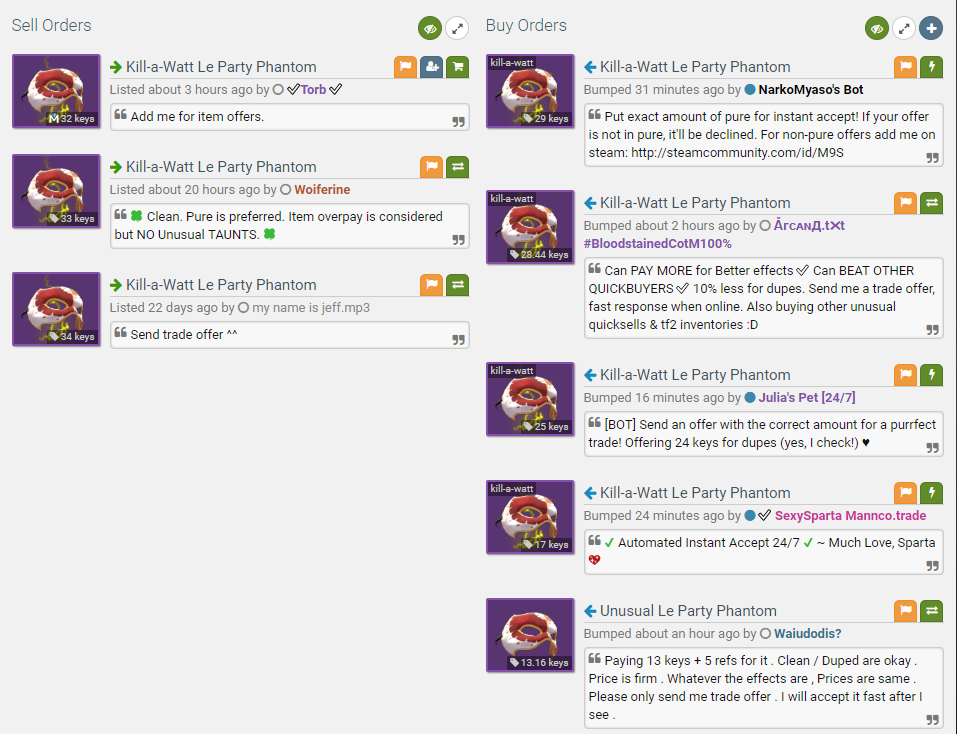Viewport: 957px width, 734px height.
Task: Click the 13.16 keys item thumbnail
Action: tap(530, 635)
